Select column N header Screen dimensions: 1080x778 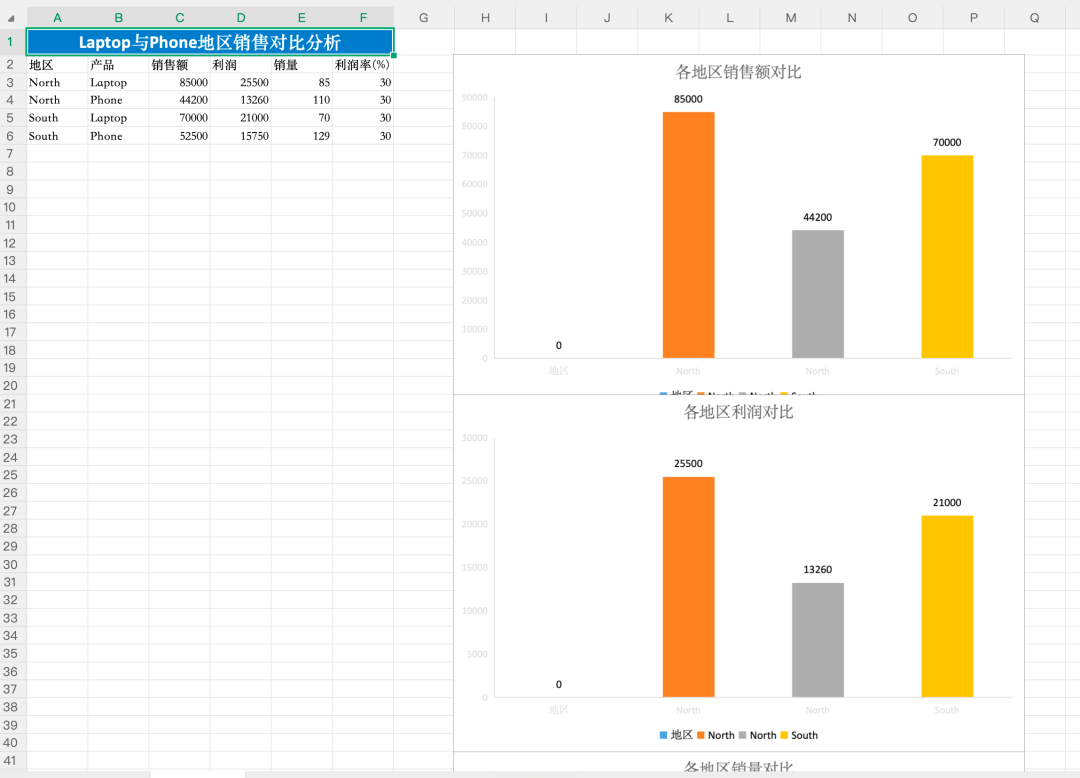coord(852,18)
